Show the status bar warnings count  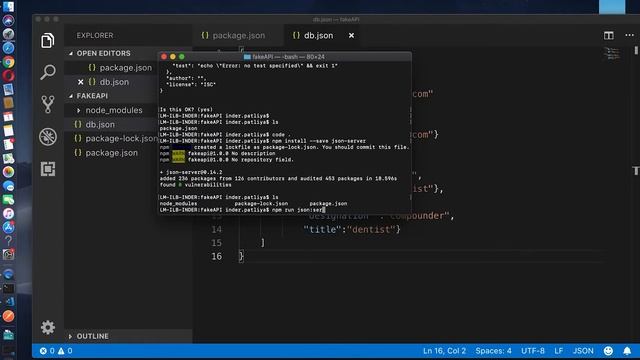(65, 351)
